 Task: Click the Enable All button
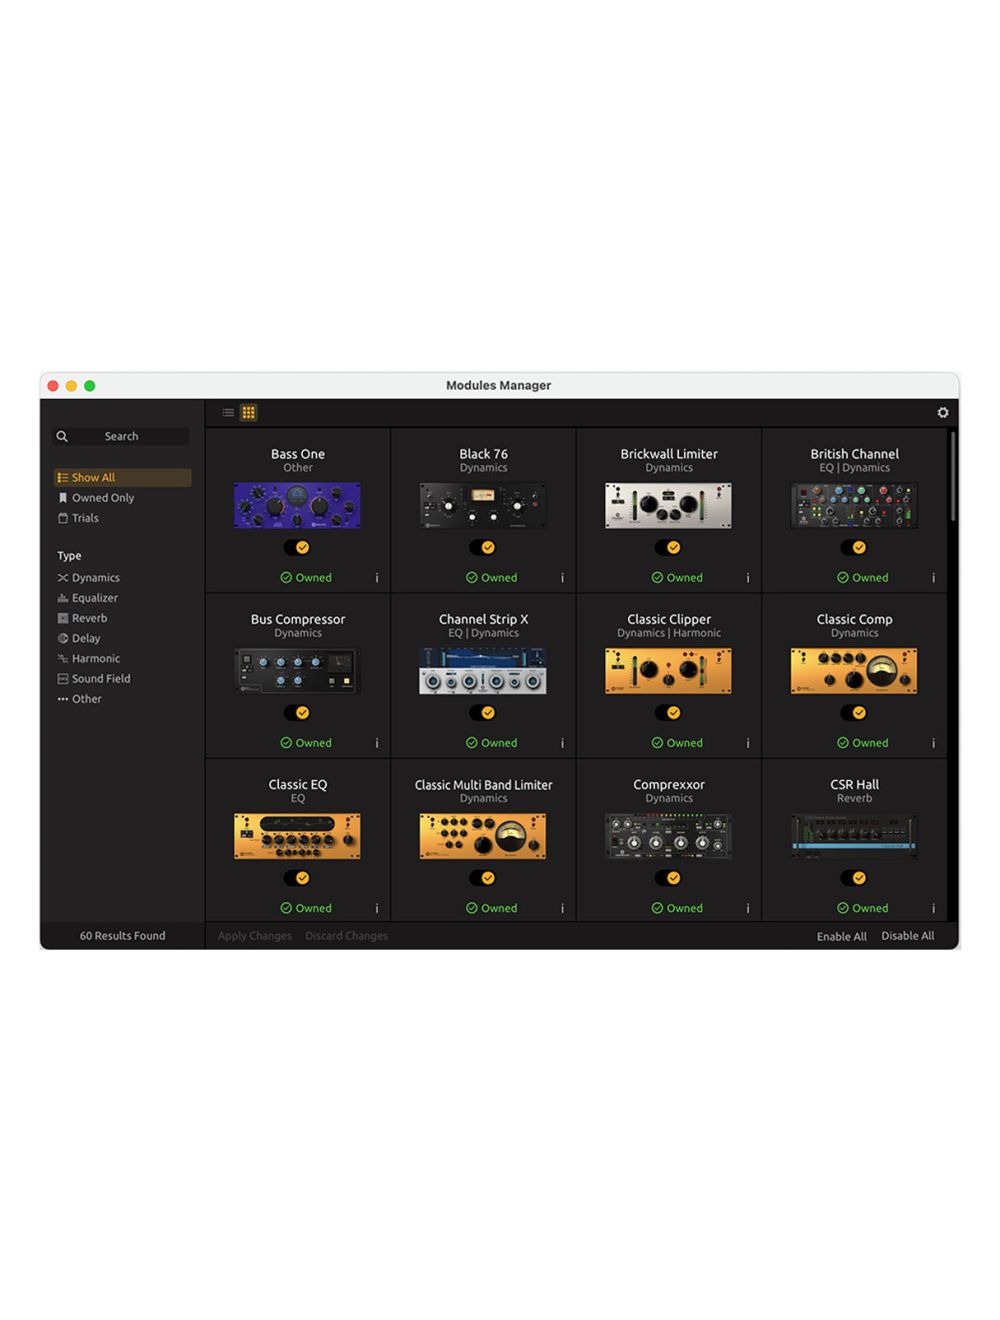click(x=841, y=935)
